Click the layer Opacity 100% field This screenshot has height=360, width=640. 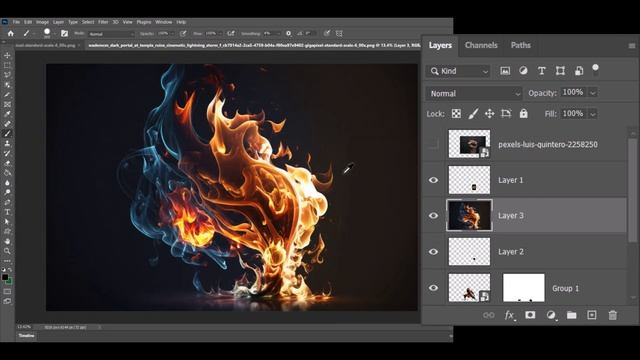coord(573,93)
